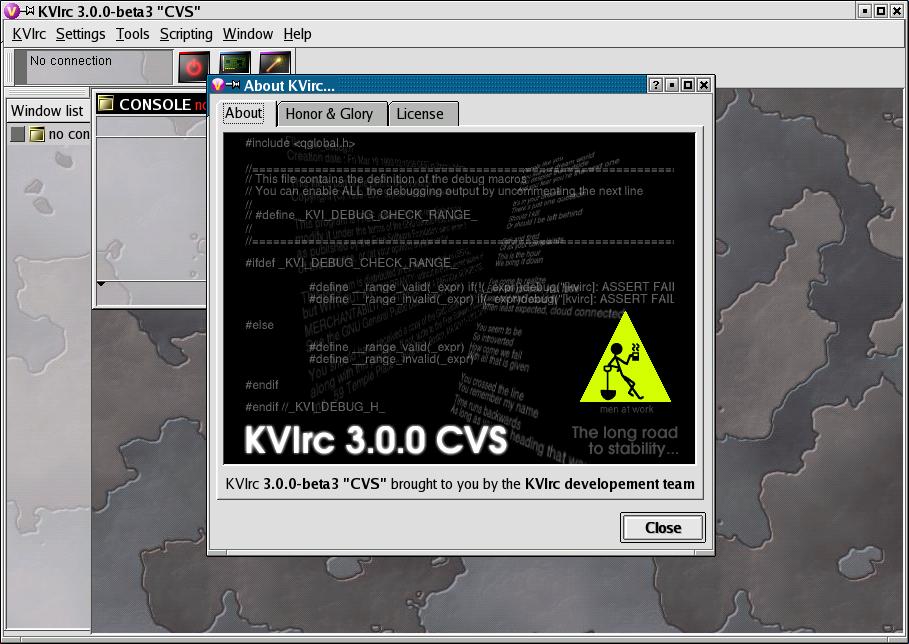Open the Help menu

[297, 34]
